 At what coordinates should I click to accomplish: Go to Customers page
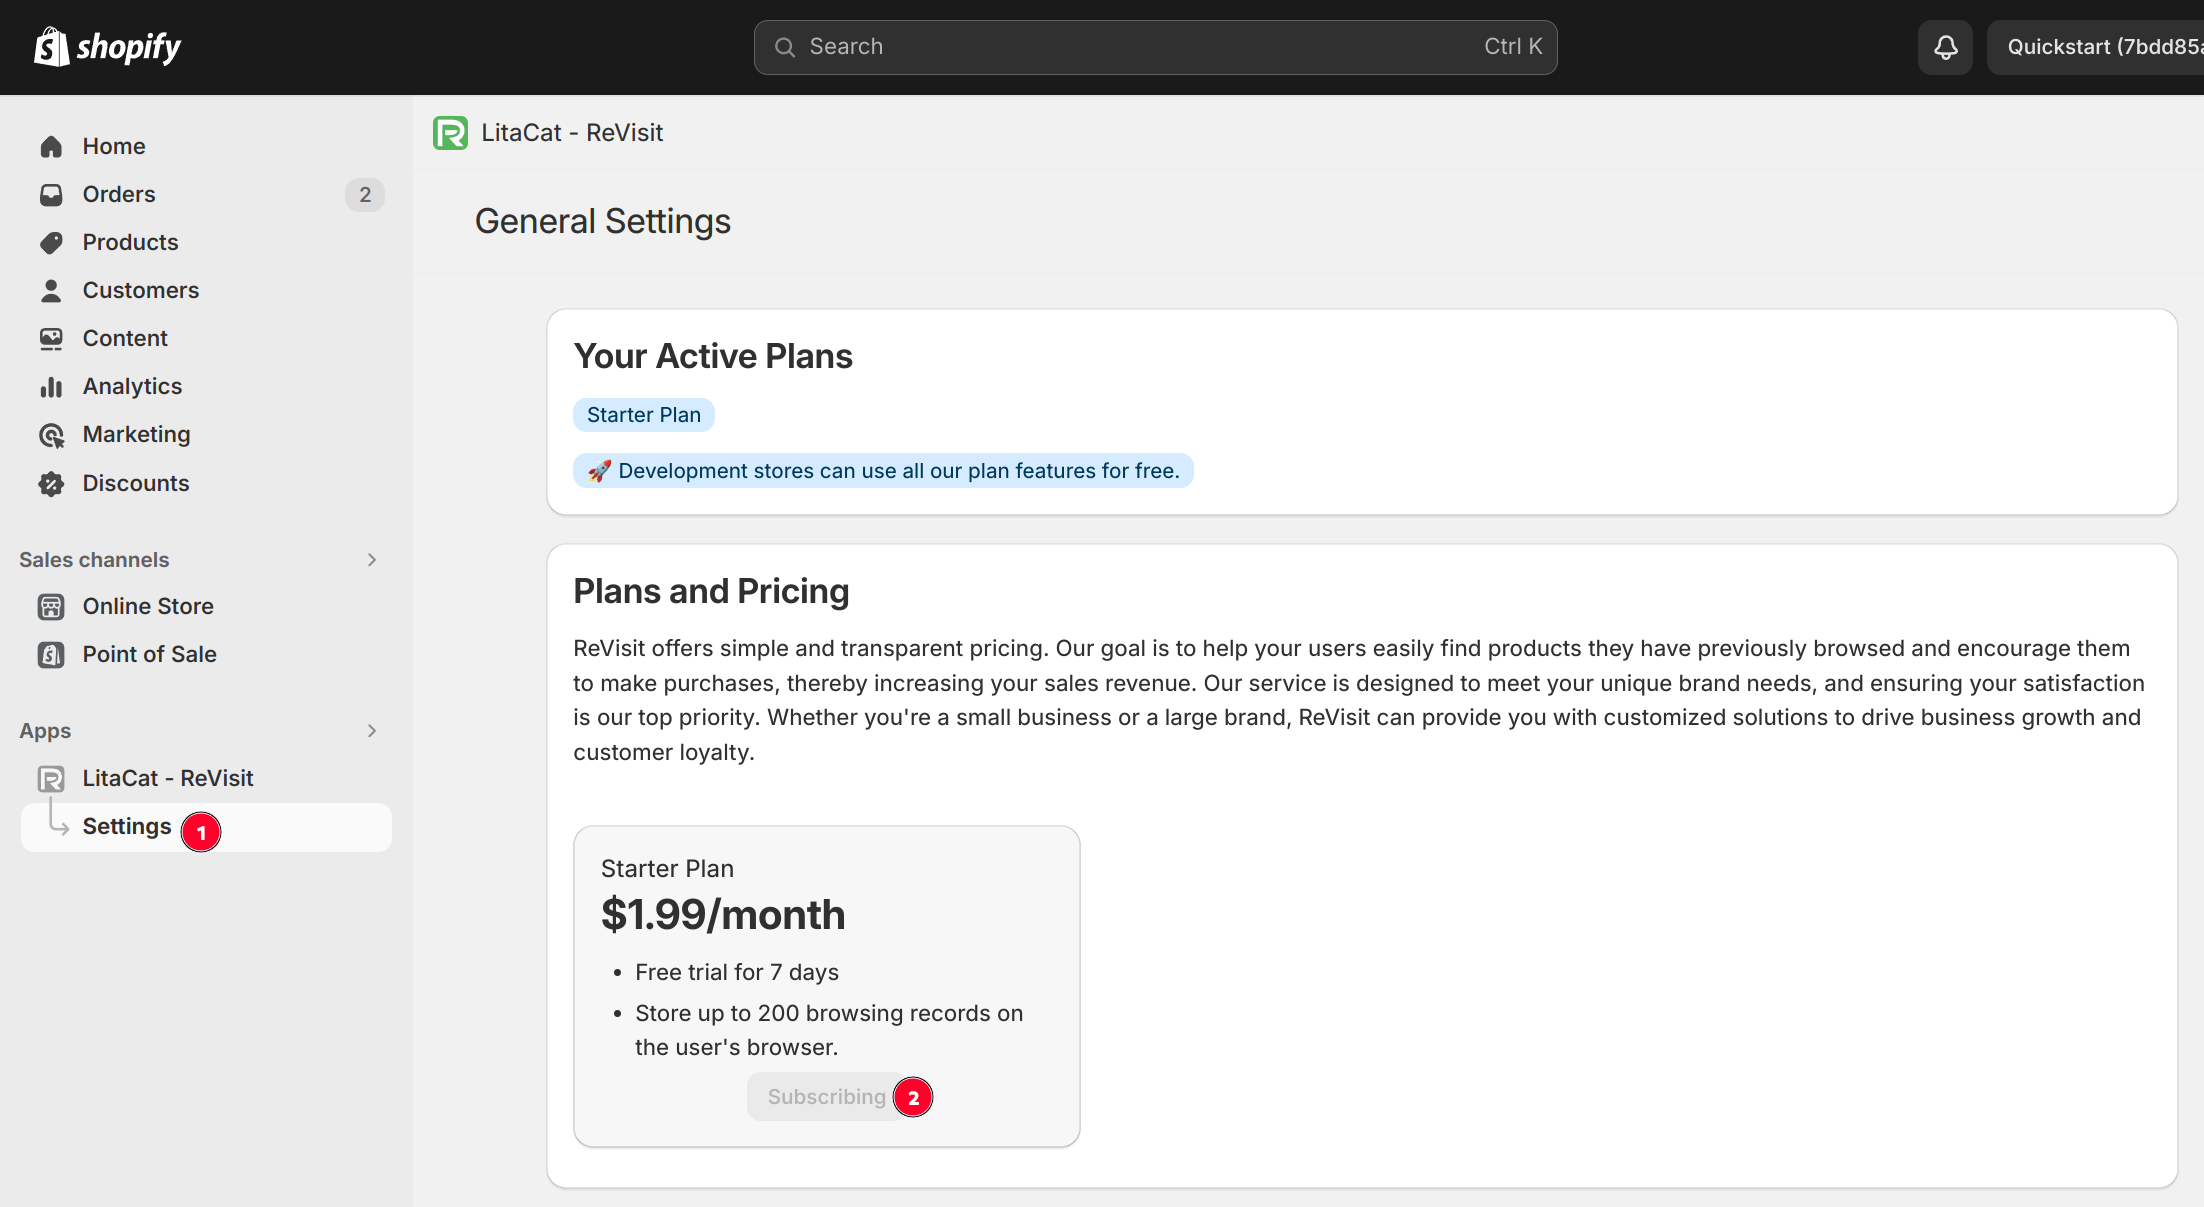coord(141,291)
